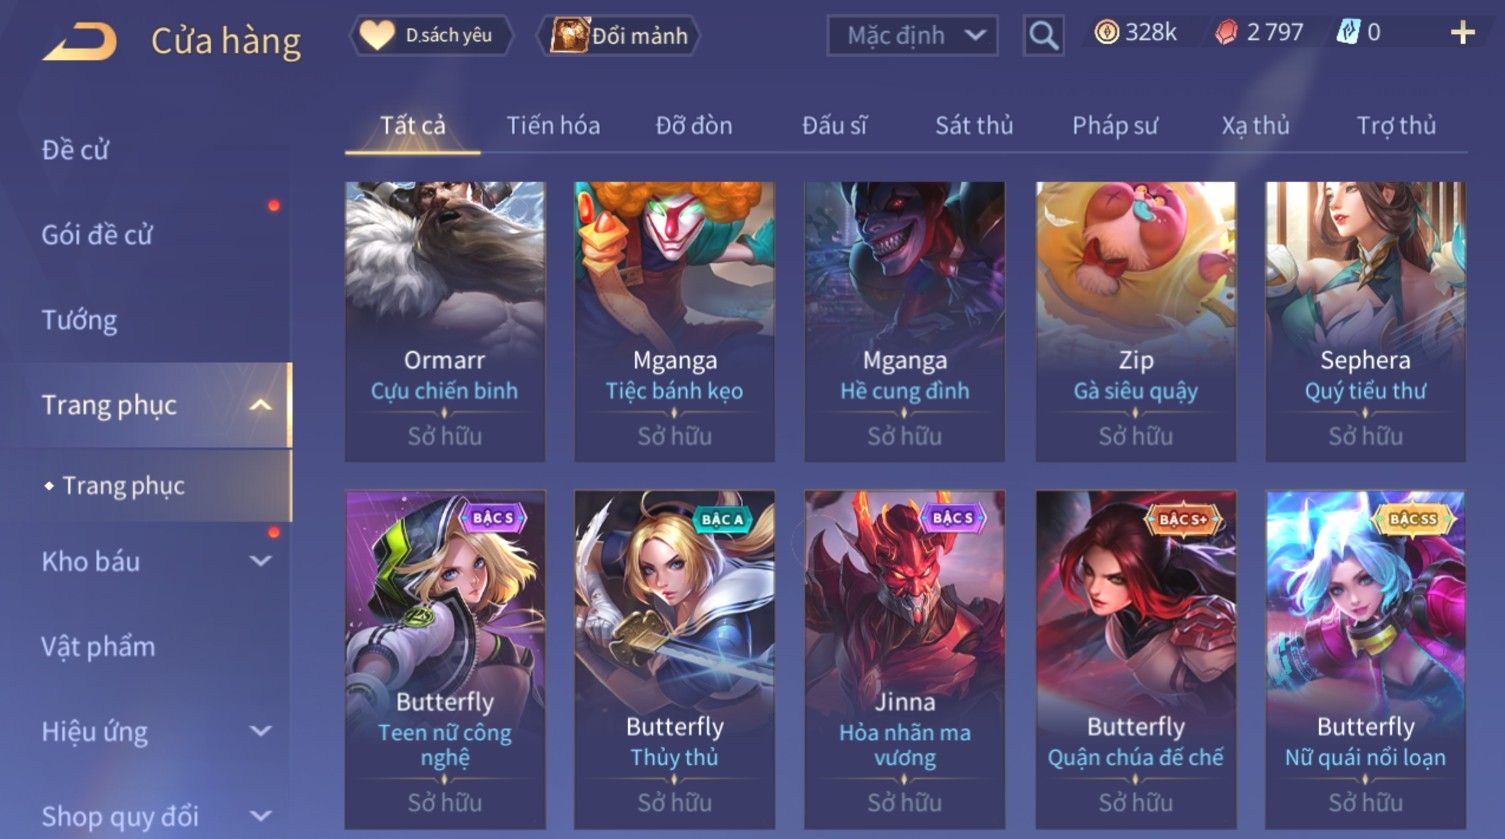Image resolution: width=1505 pixels, height=839 pixels.
Task: Tap the back arrow icon
Action: click(79, 42)
